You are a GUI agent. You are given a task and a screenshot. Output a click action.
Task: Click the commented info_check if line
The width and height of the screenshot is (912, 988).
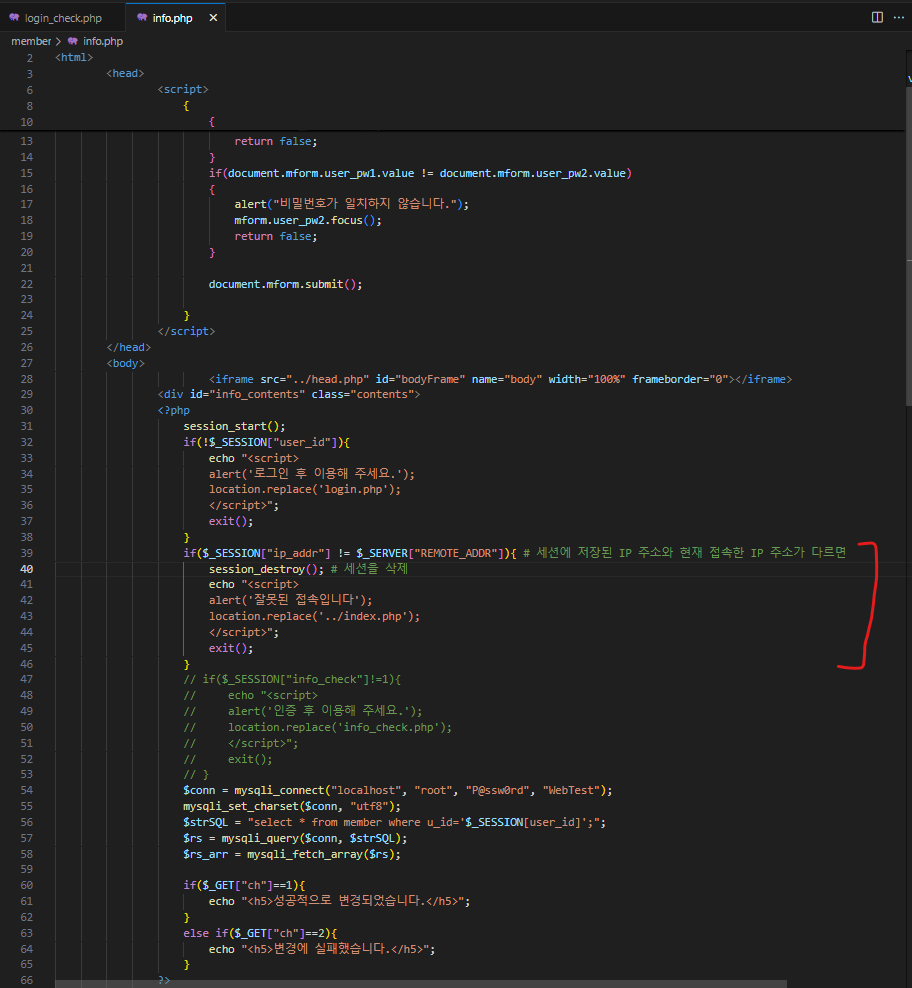pyautogui.click(x=292, y=679)
